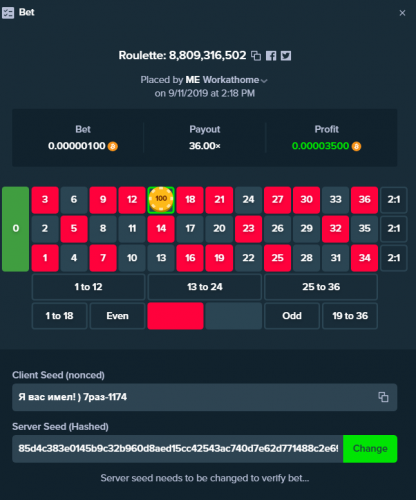The width and height of the screenshot is (416, 500).
Task: Select number 24 on the board
Action: 248,200
